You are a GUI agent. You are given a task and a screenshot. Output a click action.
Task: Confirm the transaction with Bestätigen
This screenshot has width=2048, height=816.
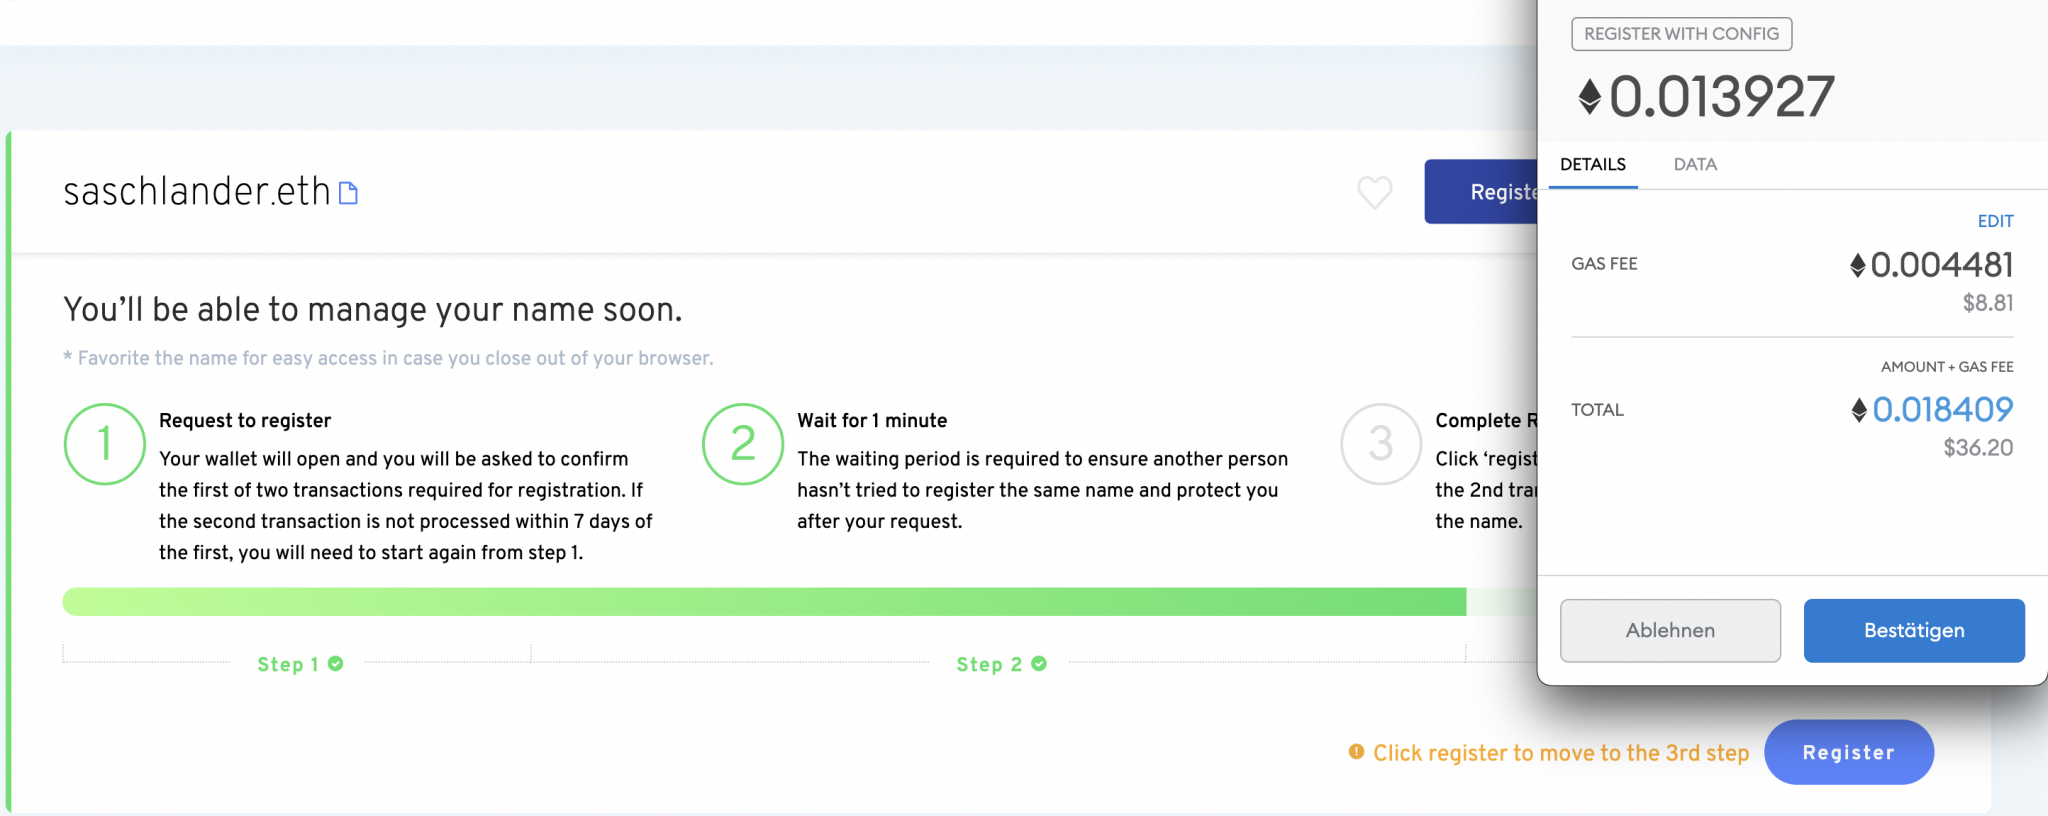pyautogui.click(x=1914, y=630)
